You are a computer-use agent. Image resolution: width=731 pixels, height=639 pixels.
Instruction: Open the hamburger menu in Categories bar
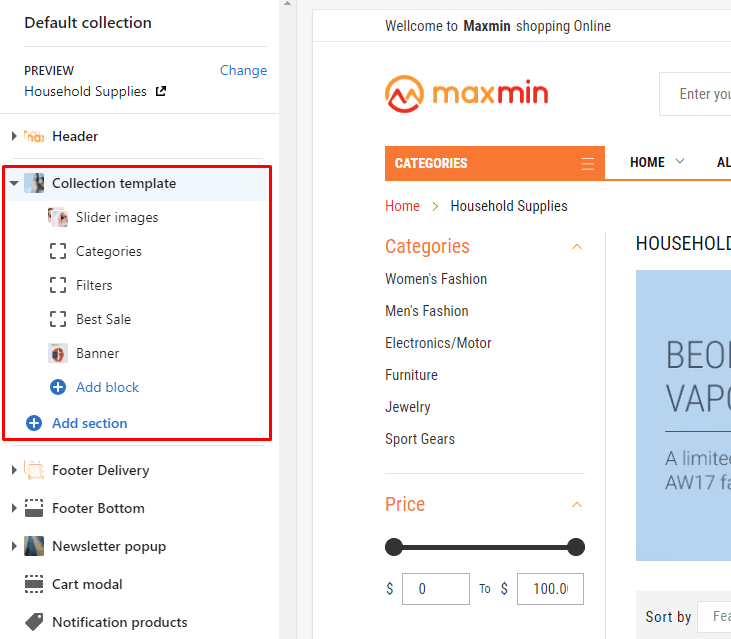[x=587, y=163]
